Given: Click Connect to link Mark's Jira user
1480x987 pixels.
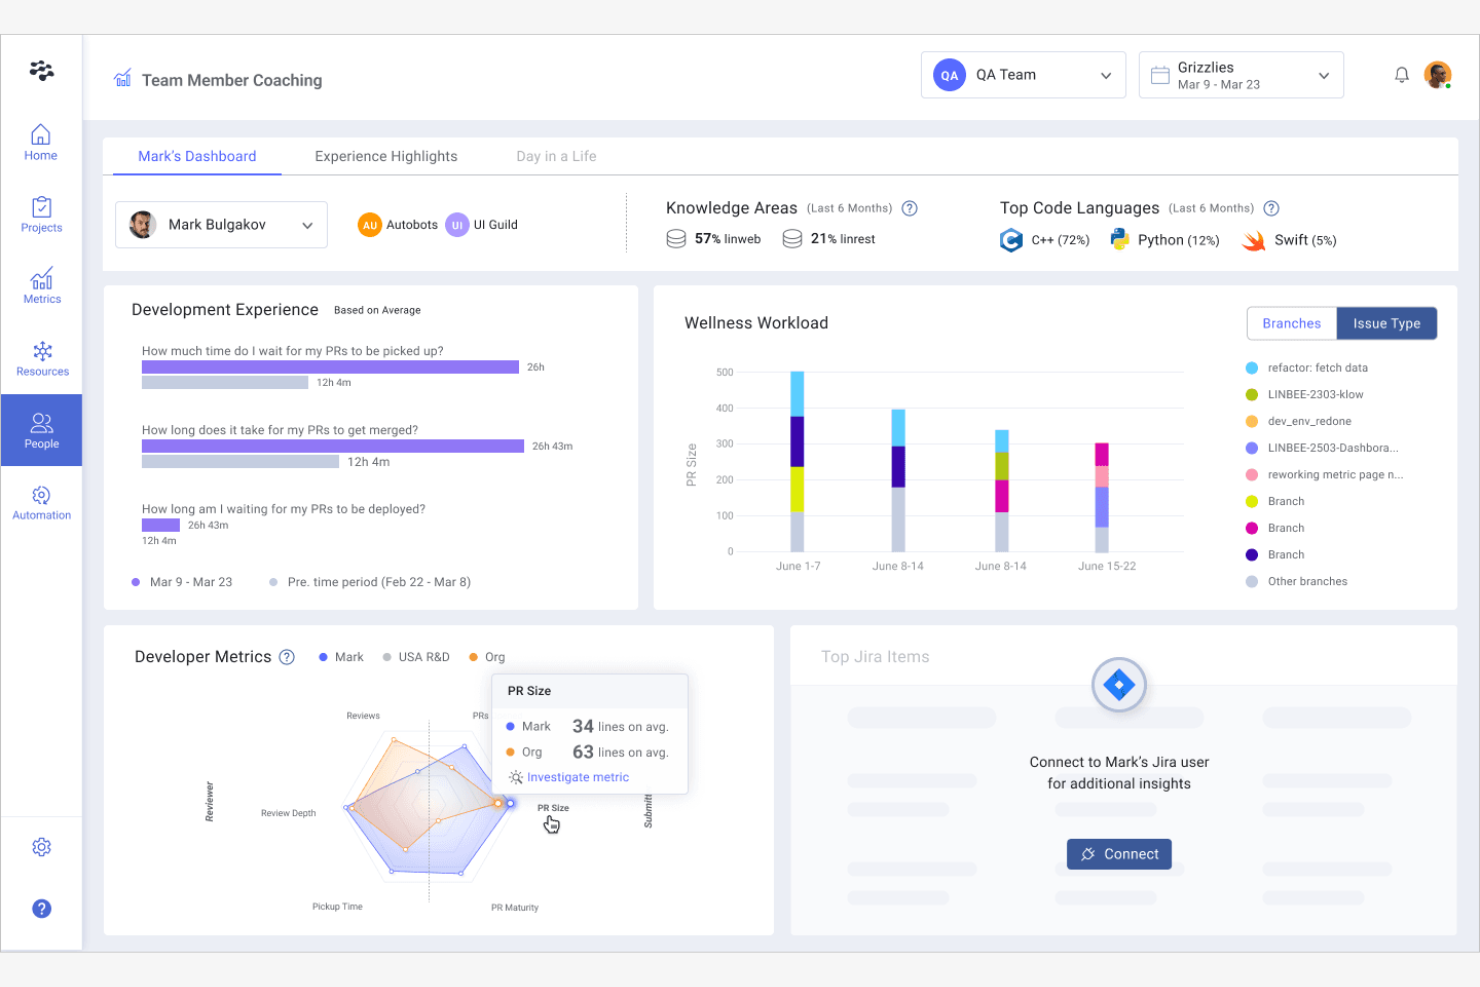Looking at the screenshot, I should [1119, 853].
